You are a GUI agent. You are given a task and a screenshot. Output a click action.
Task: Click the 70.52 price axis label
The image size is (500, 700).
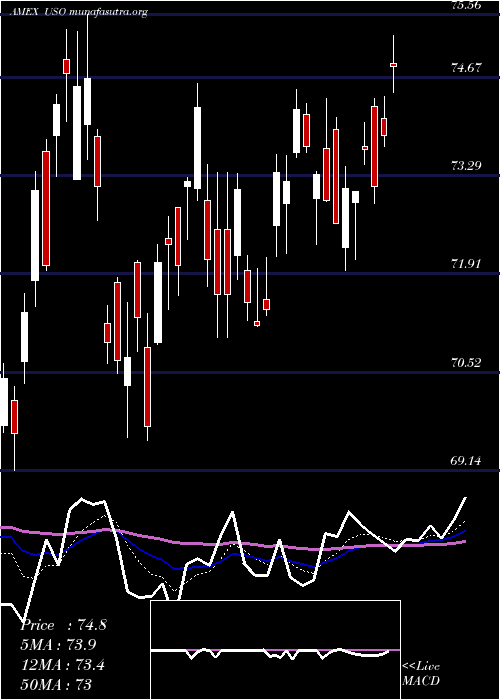[467, 362]
